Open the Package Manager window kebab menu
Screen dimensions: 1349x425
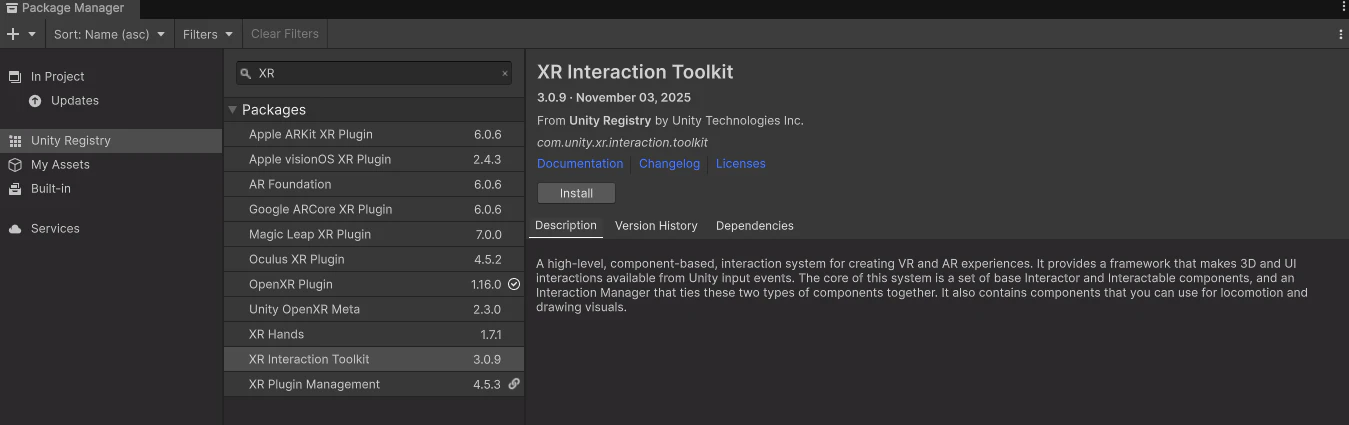coord(1343,7)
